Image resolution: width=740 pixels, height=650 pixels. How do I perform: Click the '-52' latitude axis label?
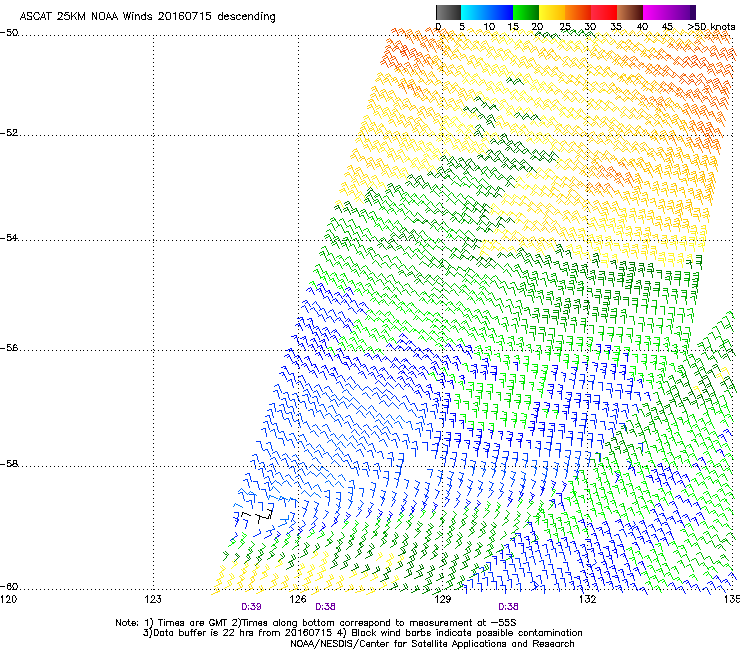pos(9,133)
